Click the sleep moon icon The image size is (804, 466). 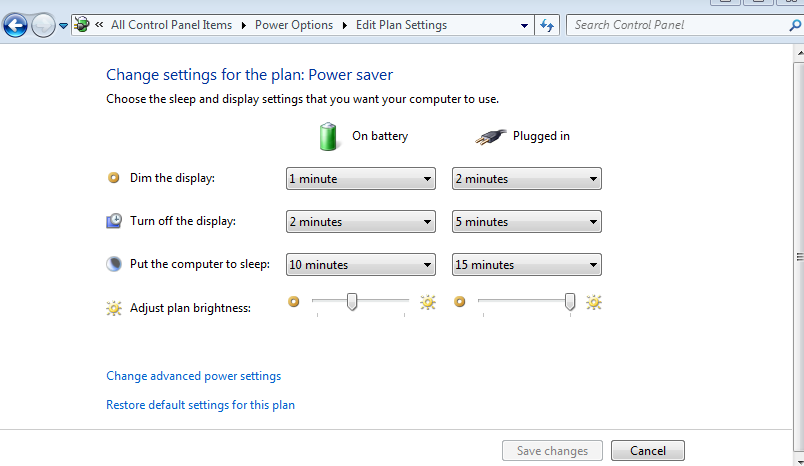click(x=114, y=264)
